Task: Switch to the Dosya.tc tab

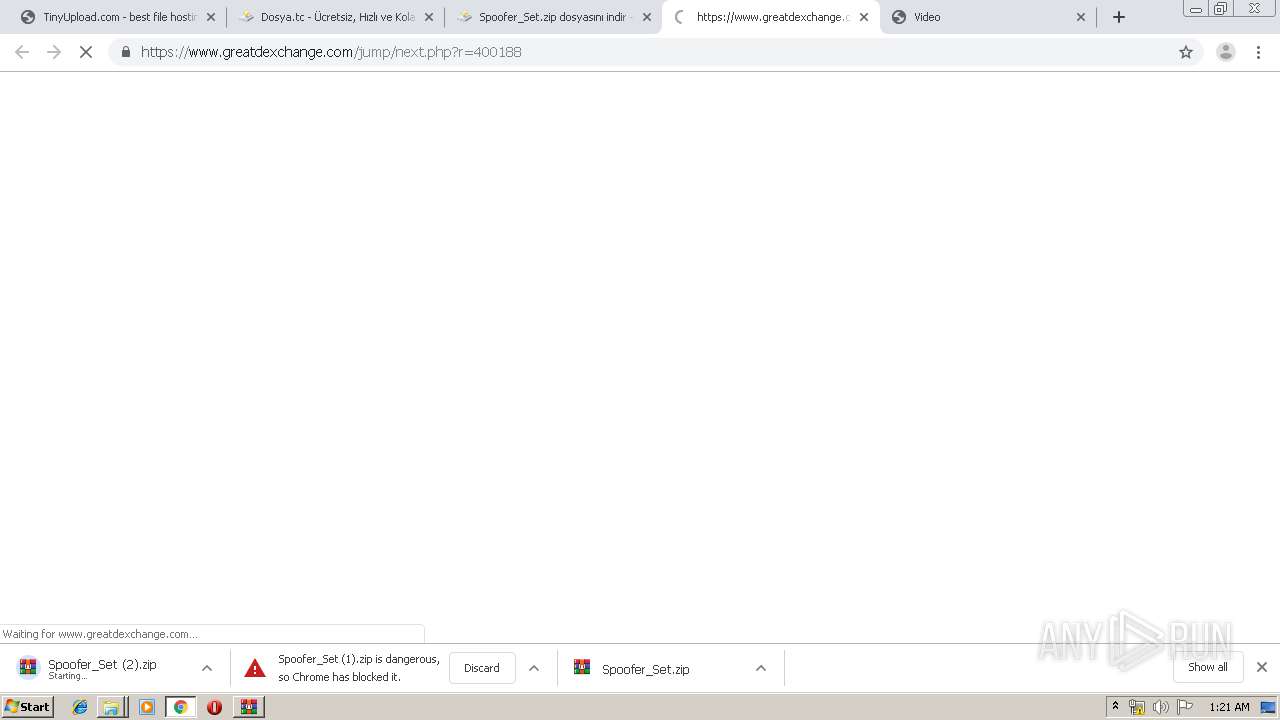Action: point(336,17)
